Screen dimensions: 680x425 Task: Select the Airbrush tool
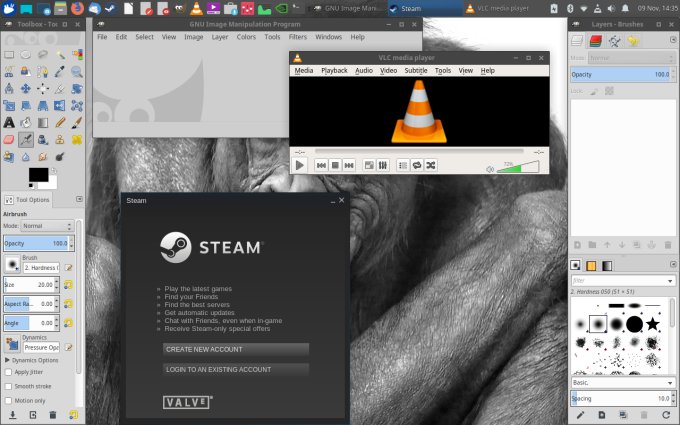[26, 139]
